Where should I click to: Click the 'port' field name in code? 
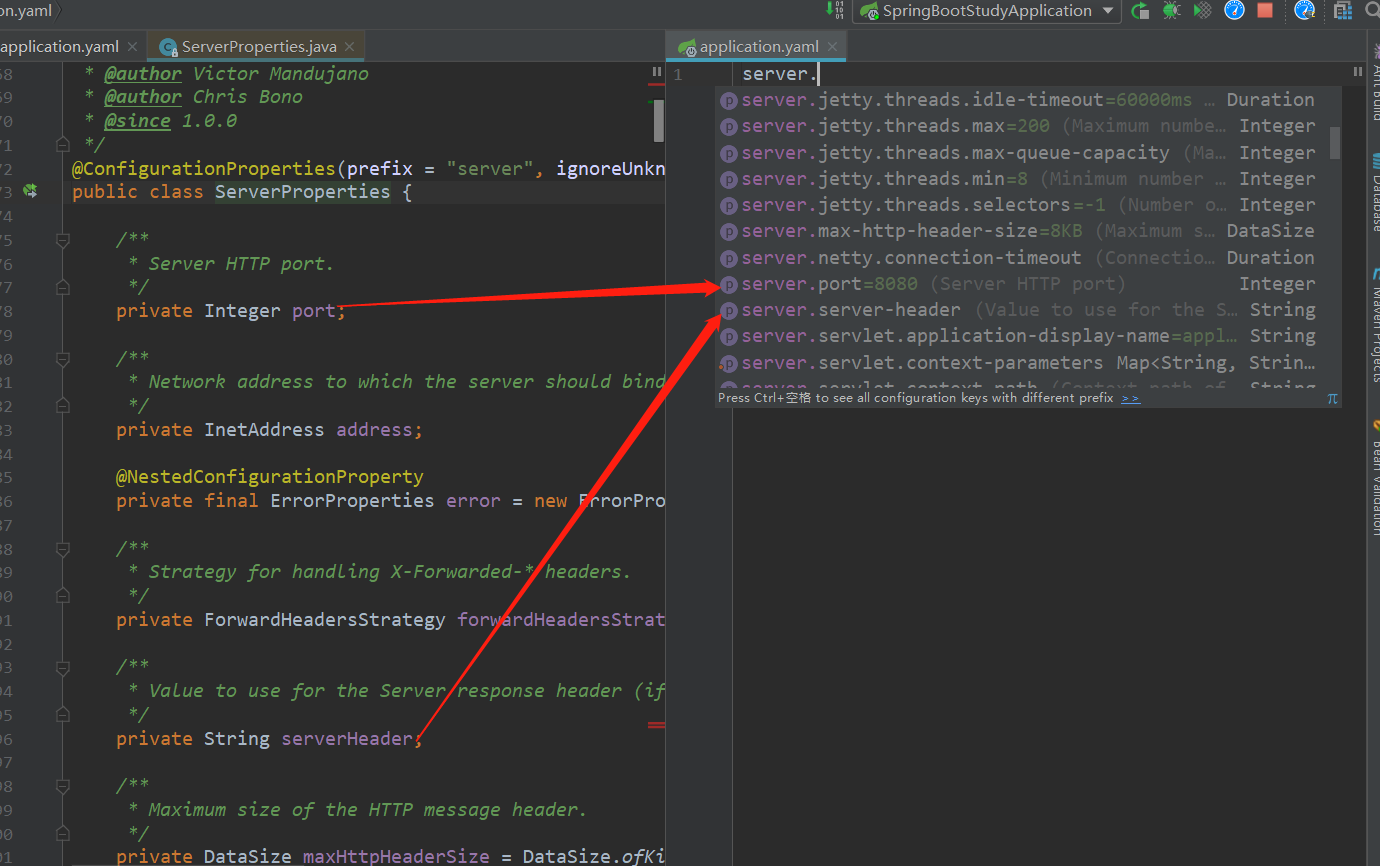tap(314, 311)
